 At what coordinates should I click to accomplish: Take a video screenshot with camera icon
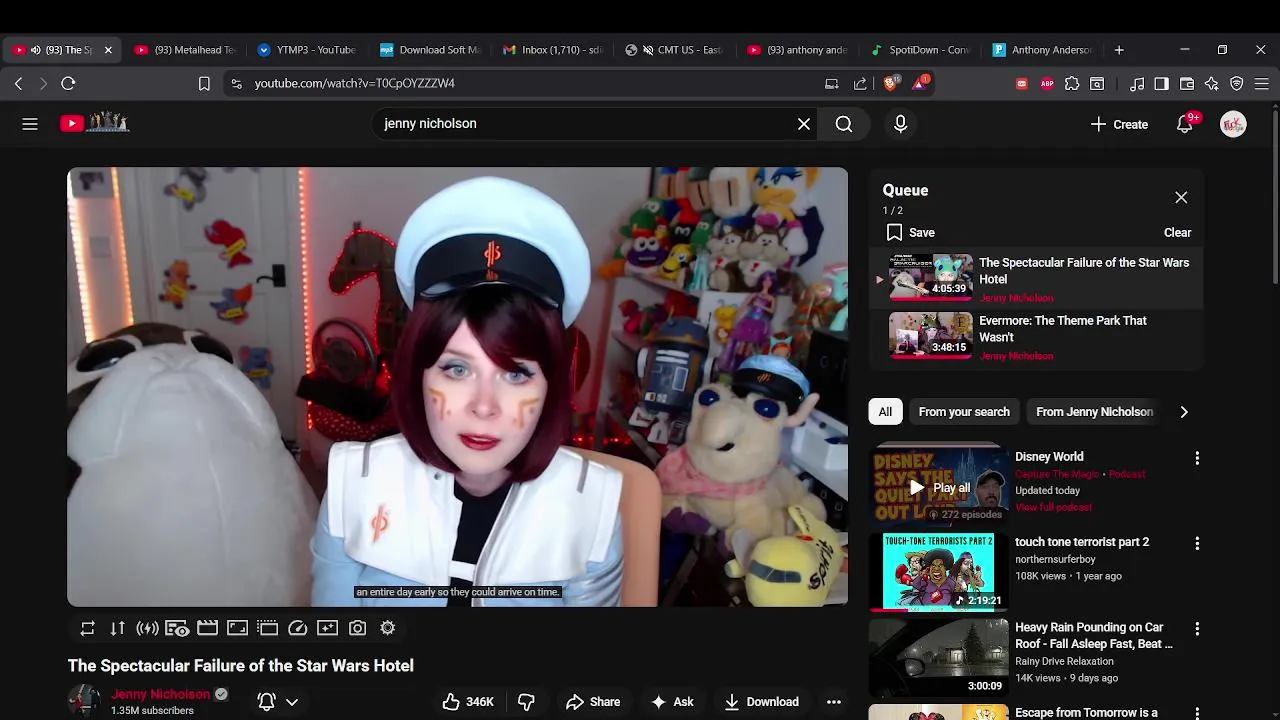357,628
